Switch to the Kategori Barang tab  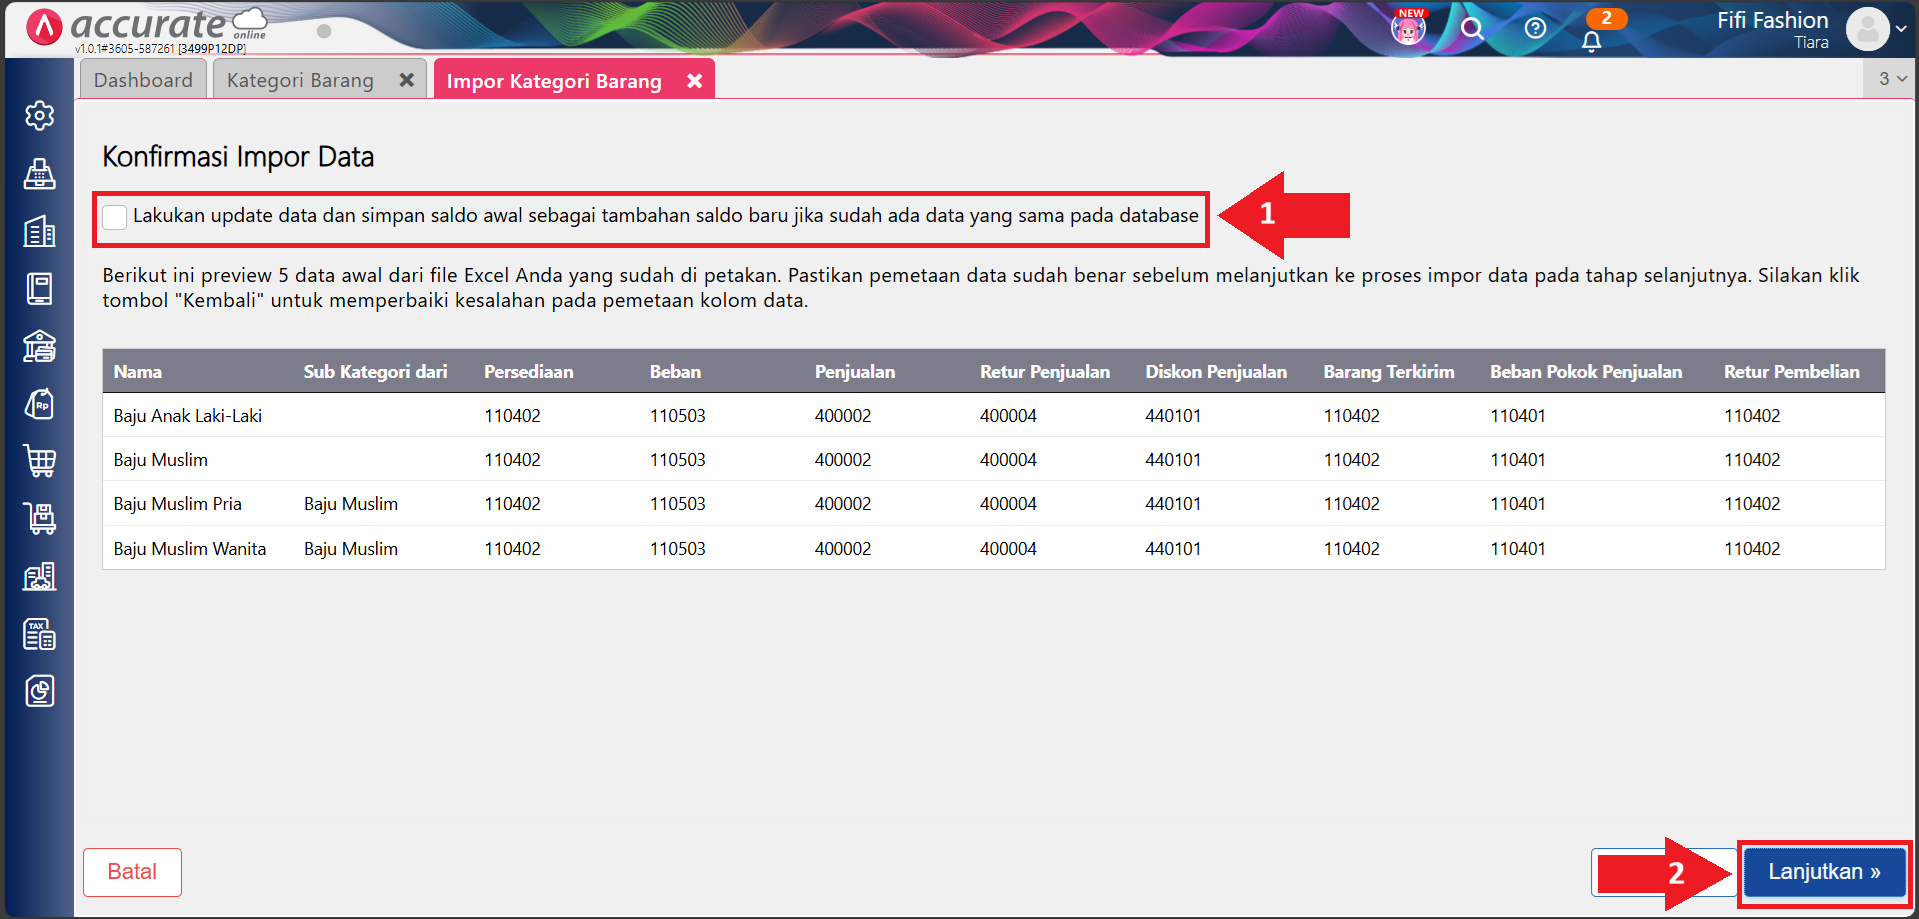click(x=298, y=79)
